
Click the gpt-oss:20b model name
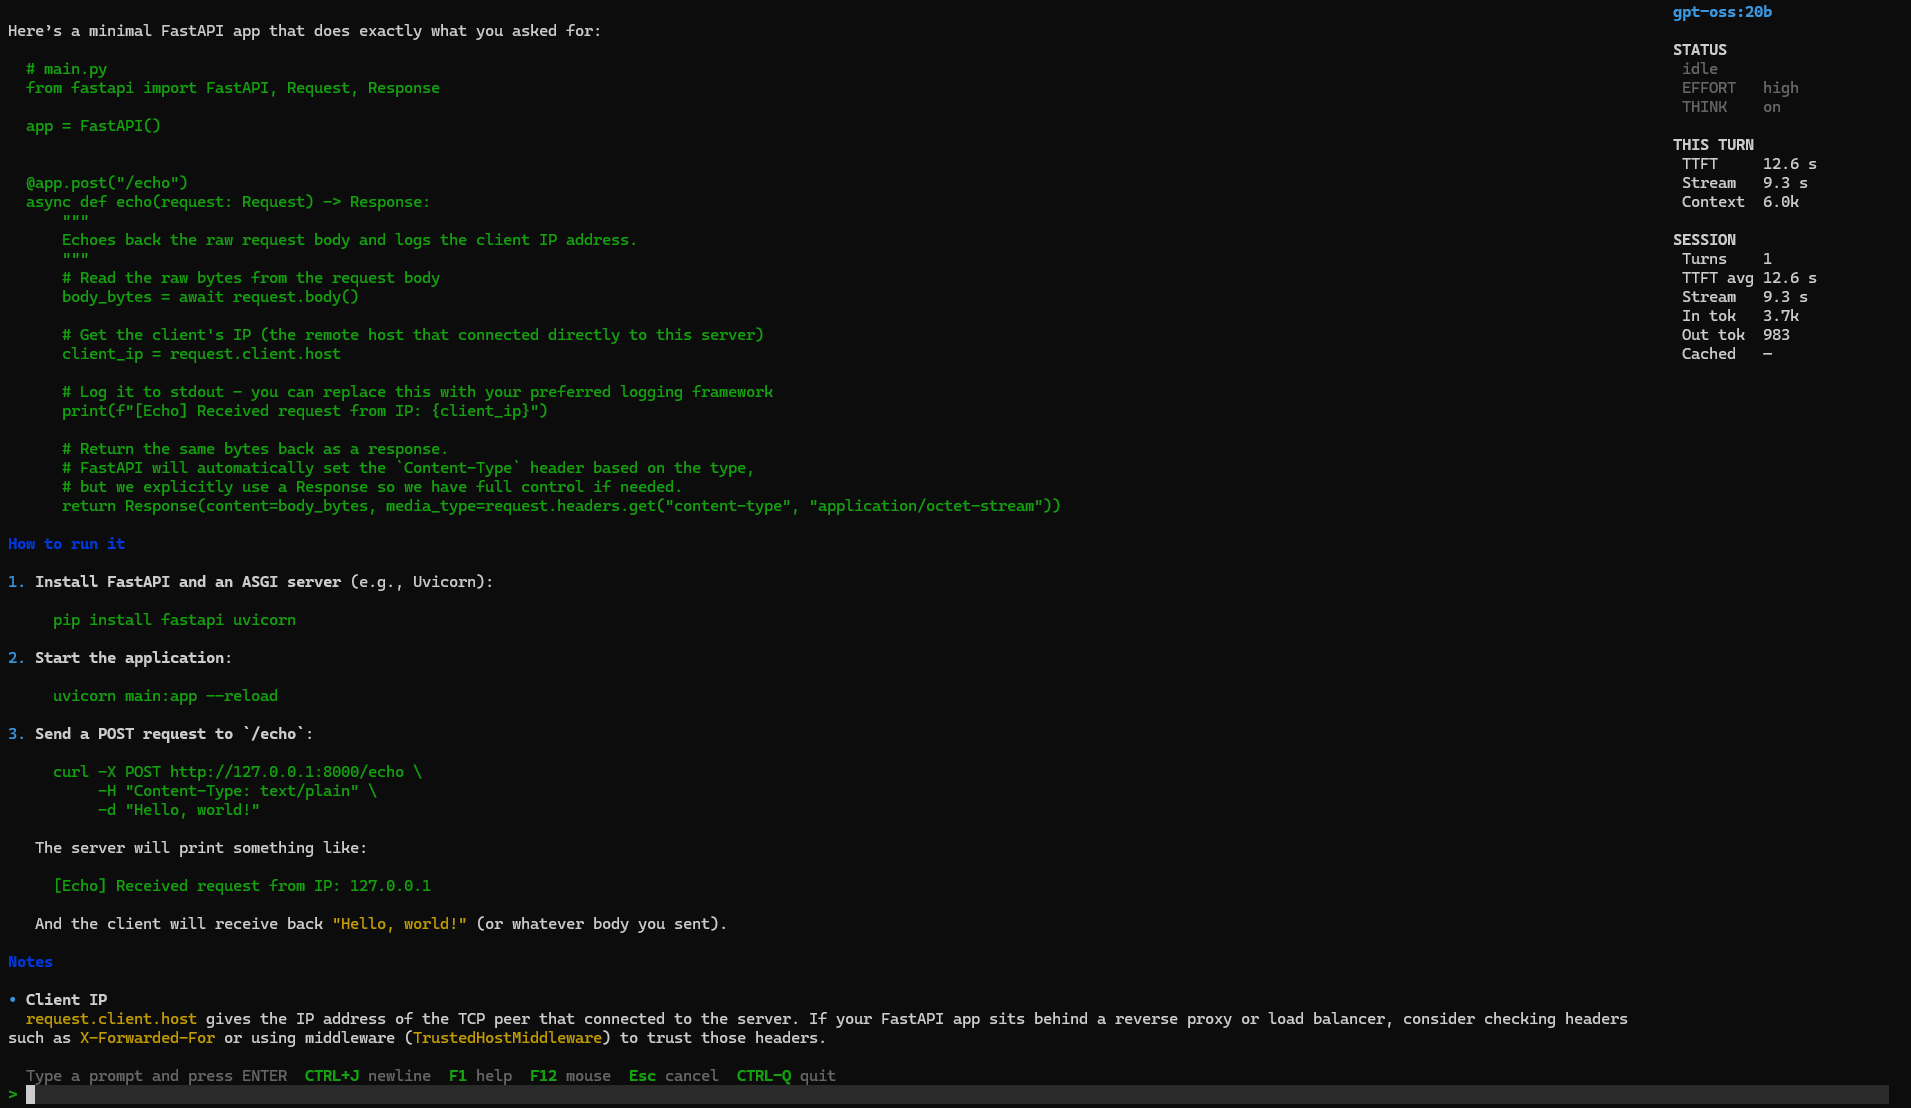pyautogui.click(x=1722, y=12)
